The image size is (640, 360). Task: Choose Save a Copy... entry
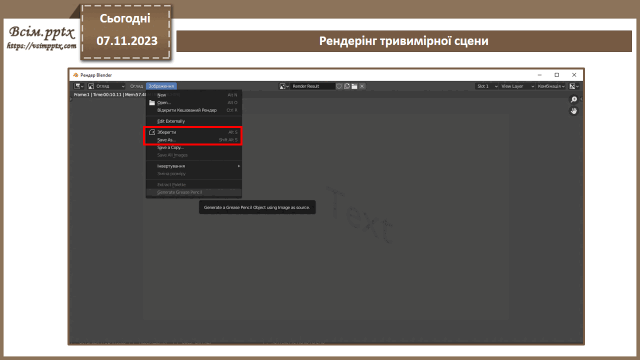tap(194, 147)
